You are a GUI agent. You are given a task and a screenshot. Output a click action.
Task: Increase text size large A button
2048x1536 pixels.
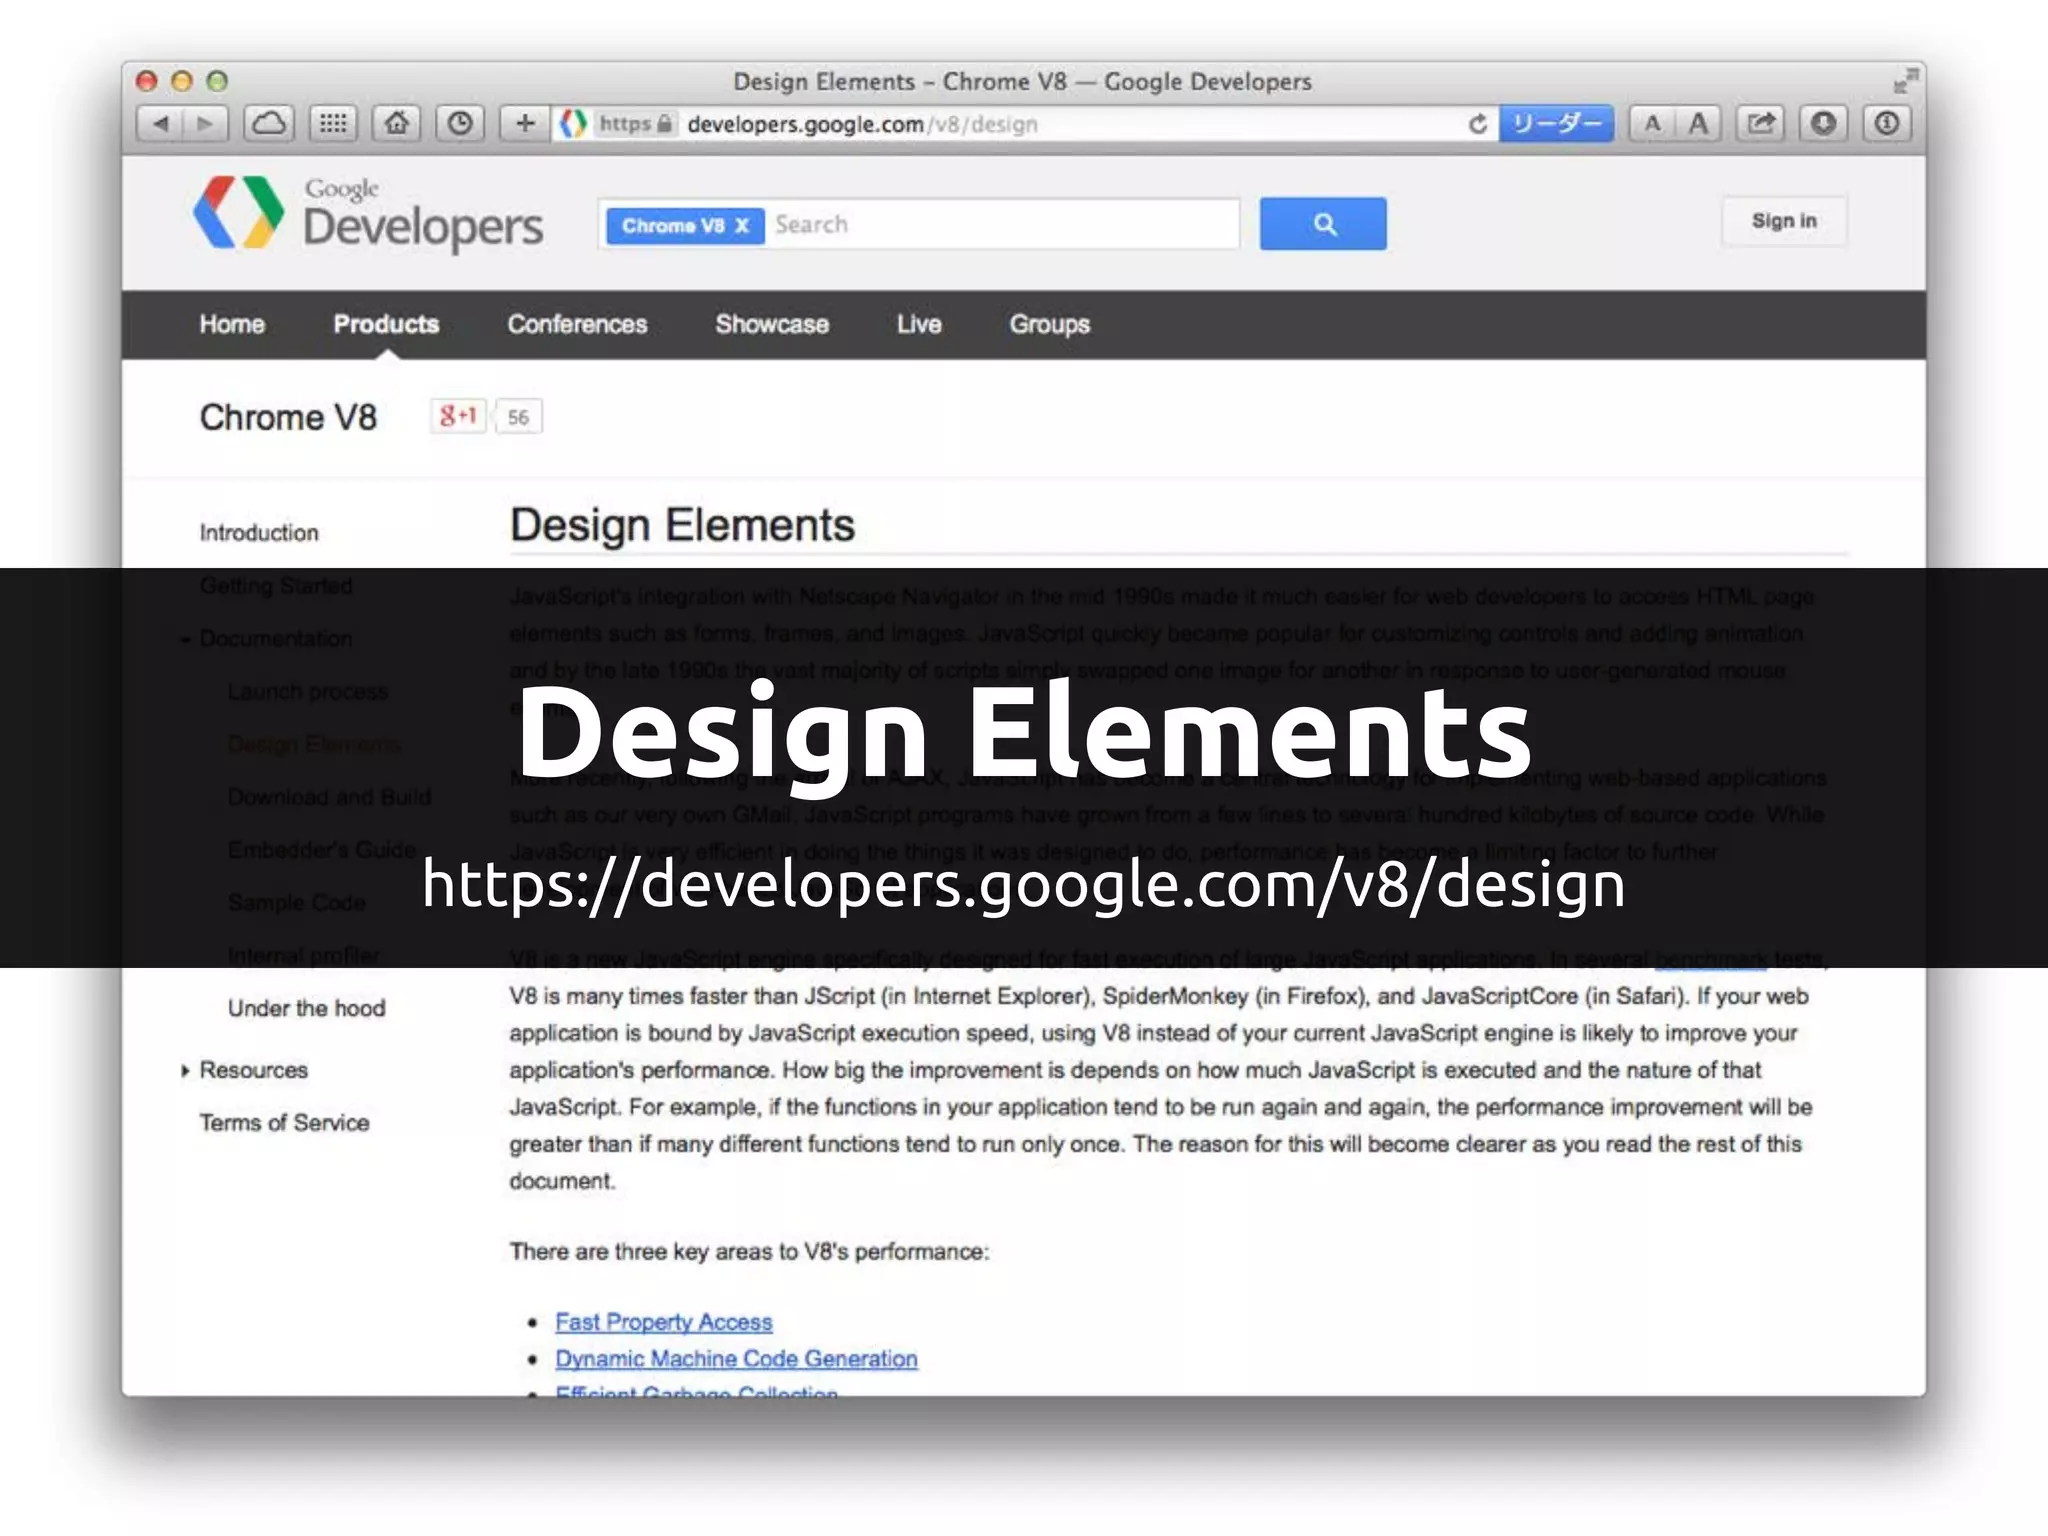(1698, 124)
